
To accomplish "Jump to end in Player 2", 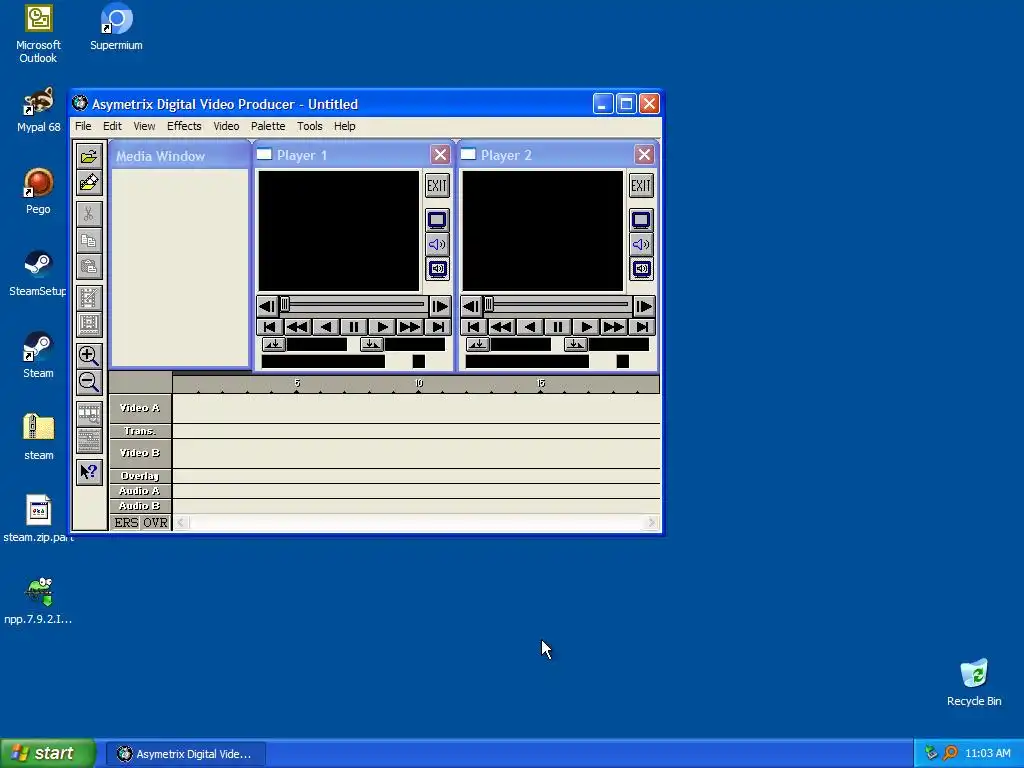I will (642, 327).
